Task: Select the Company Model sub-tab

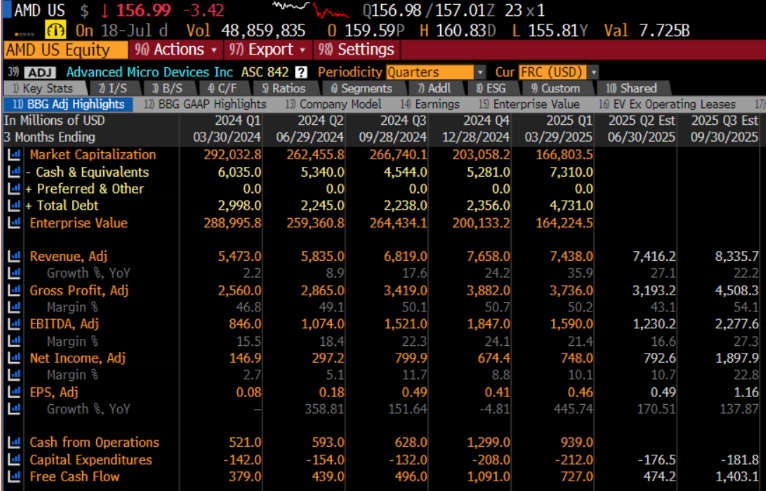Action: coord(333,105)
